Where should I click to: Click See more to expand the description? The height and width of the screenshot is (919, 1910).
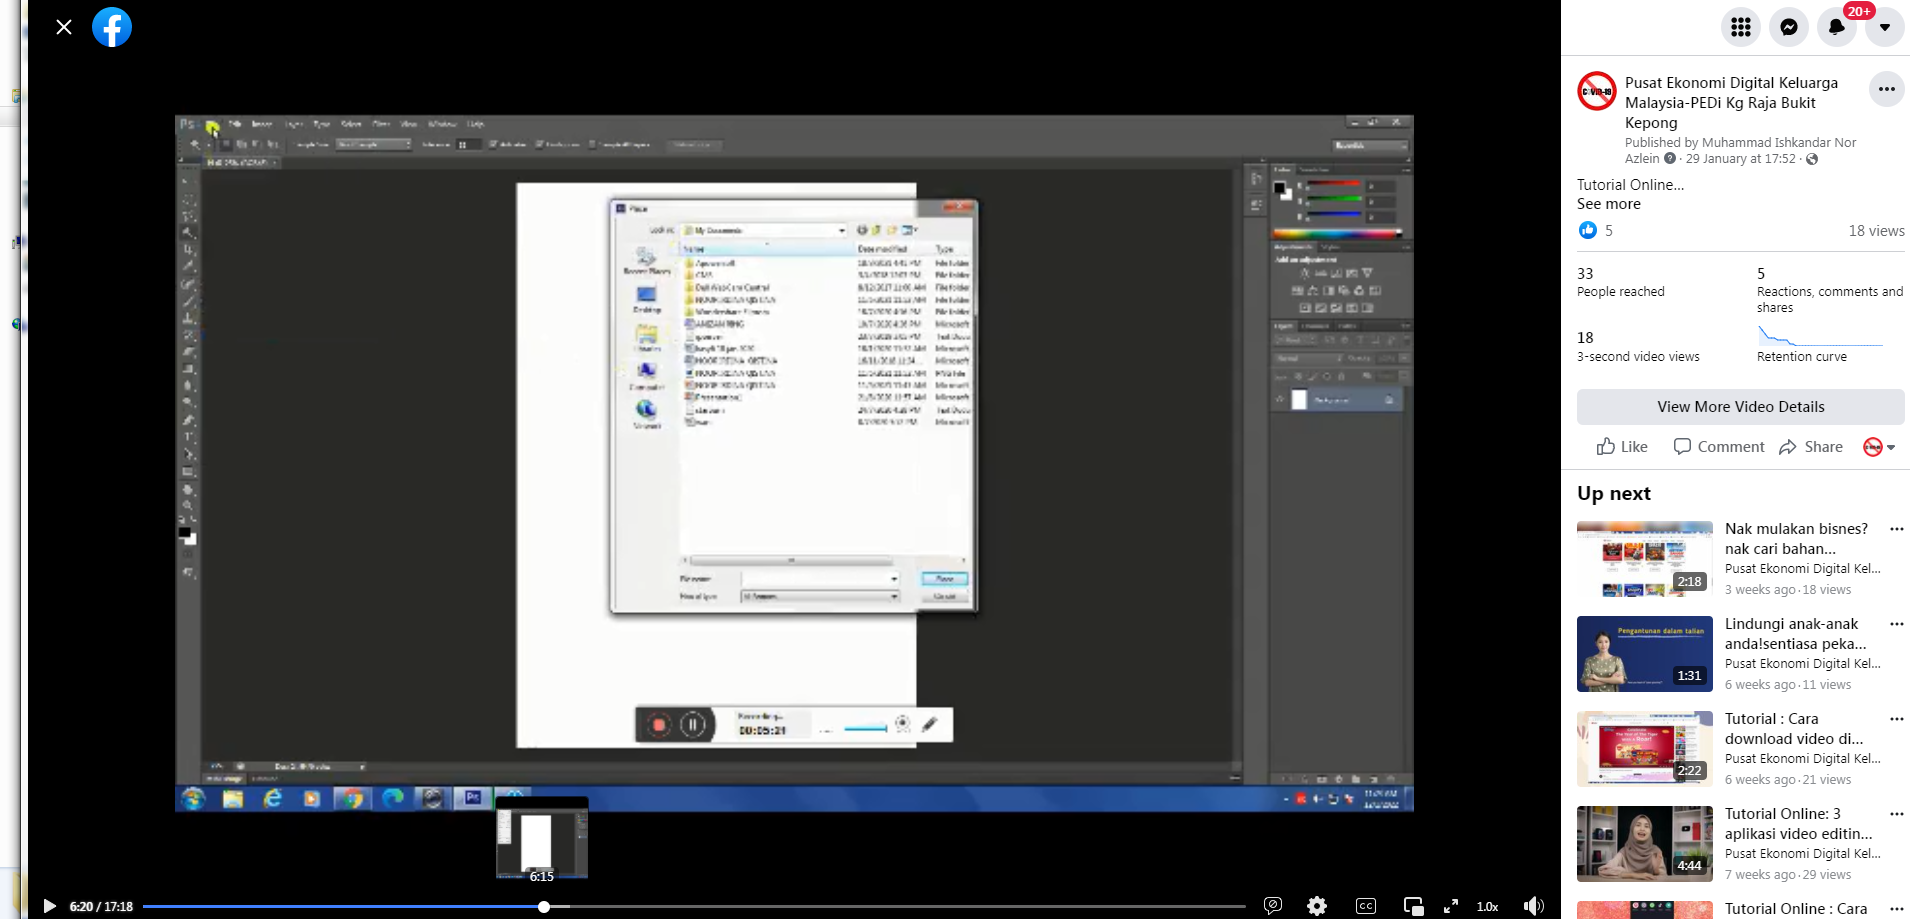(1608, 204)
